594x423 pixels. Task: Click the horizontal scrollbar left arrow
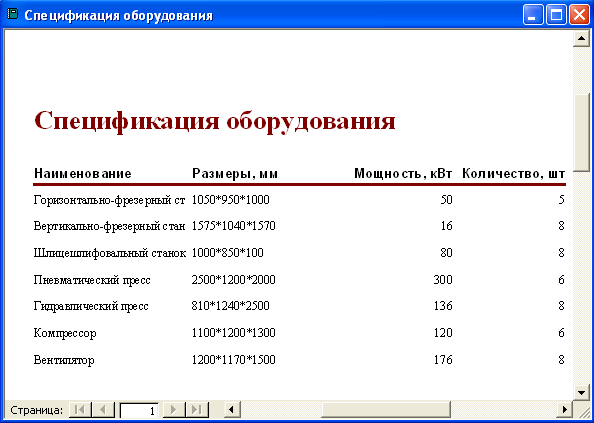tap(231, 410)
